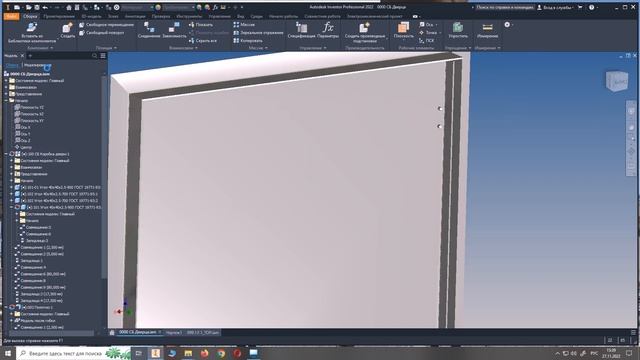
Task: Switch to the 3D-модель ribbon tab
Action: [91, 16]
